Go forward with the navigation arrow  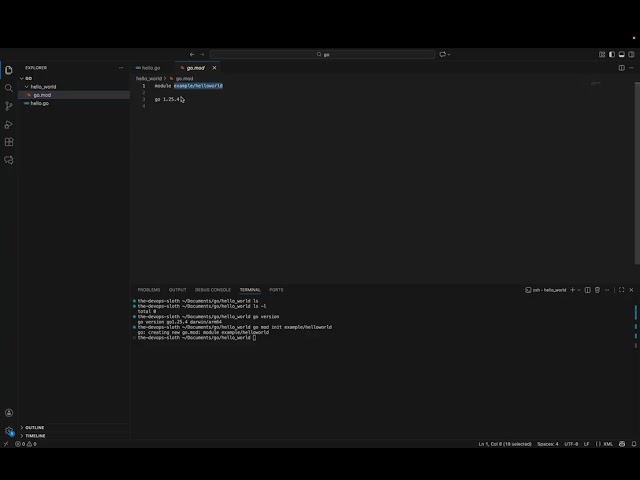202,54
